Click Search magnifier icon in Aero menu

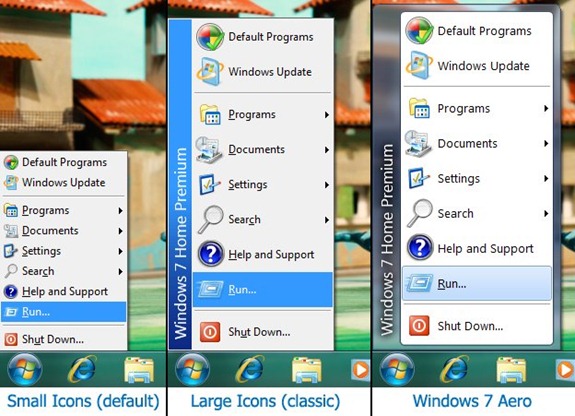pyautogui.click(x=420, y=213)
